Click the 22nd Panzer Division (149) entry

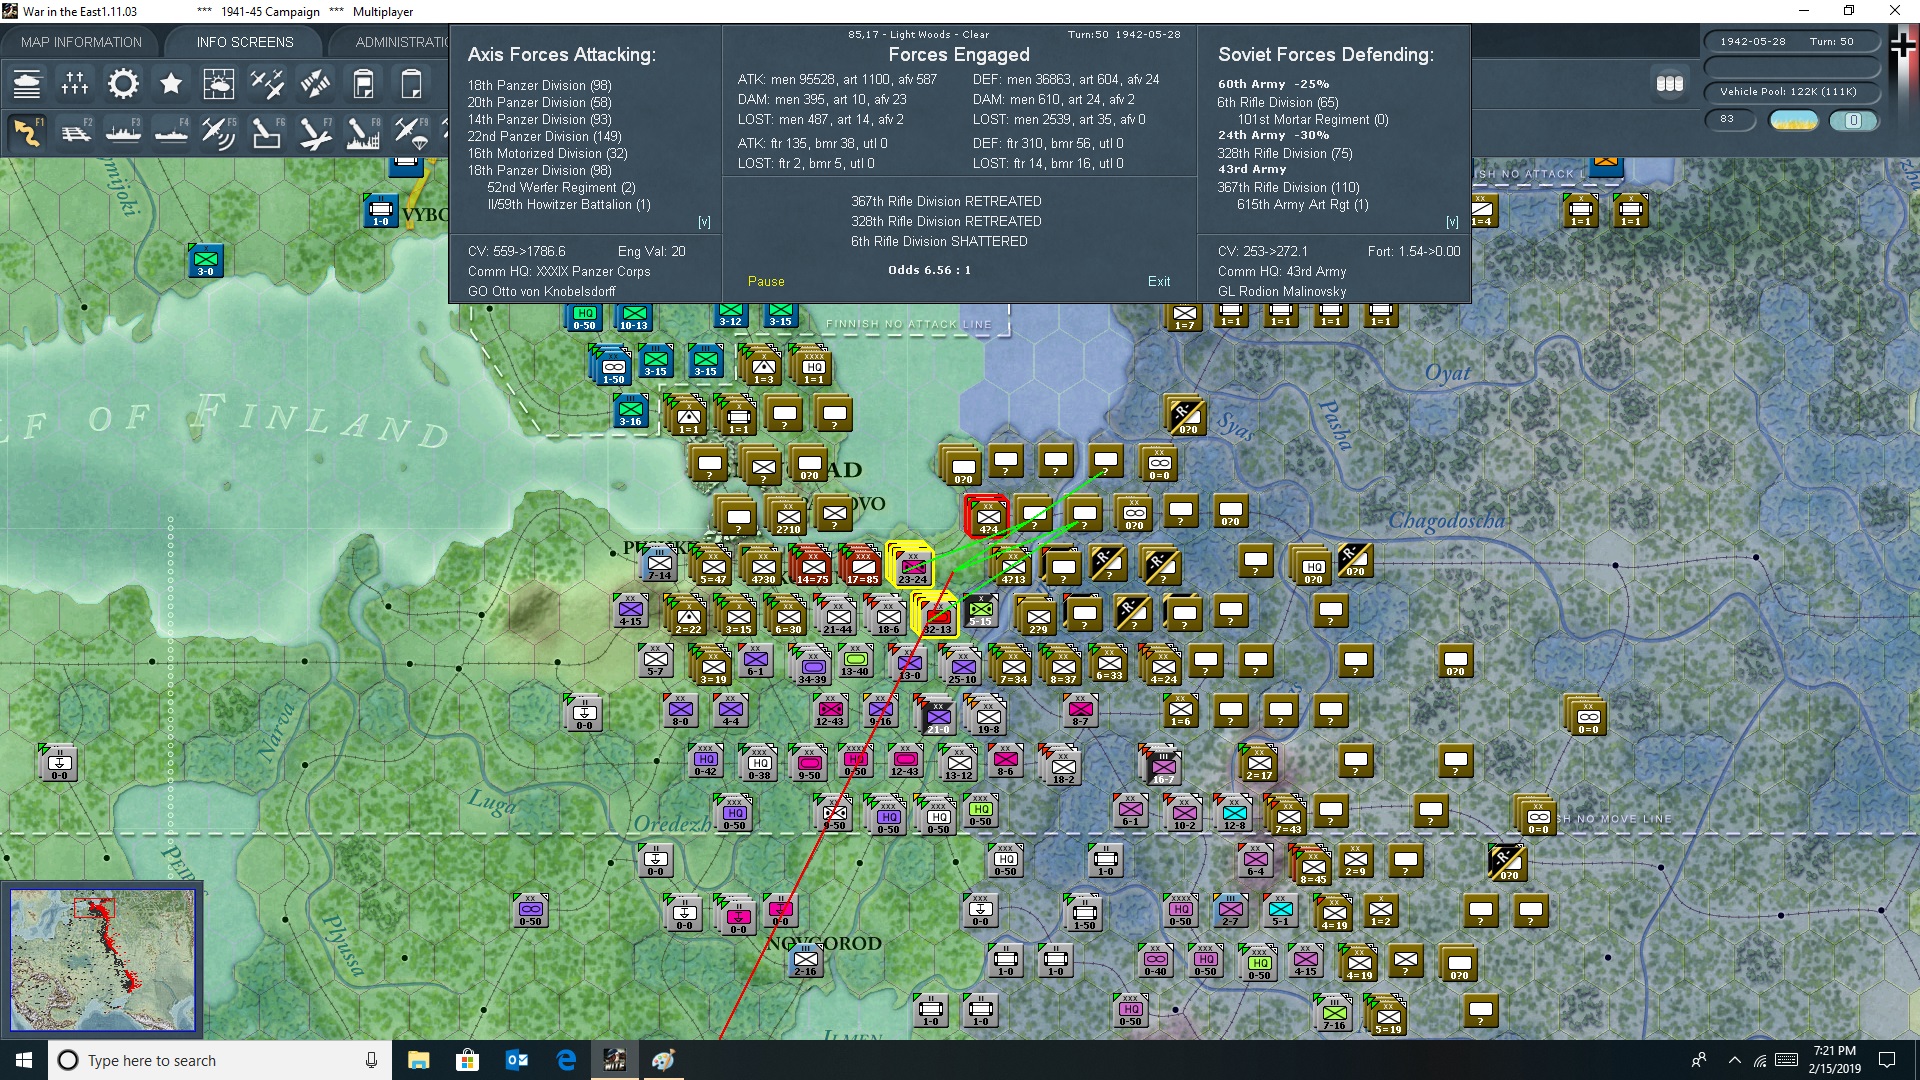[x=544, y=137]
